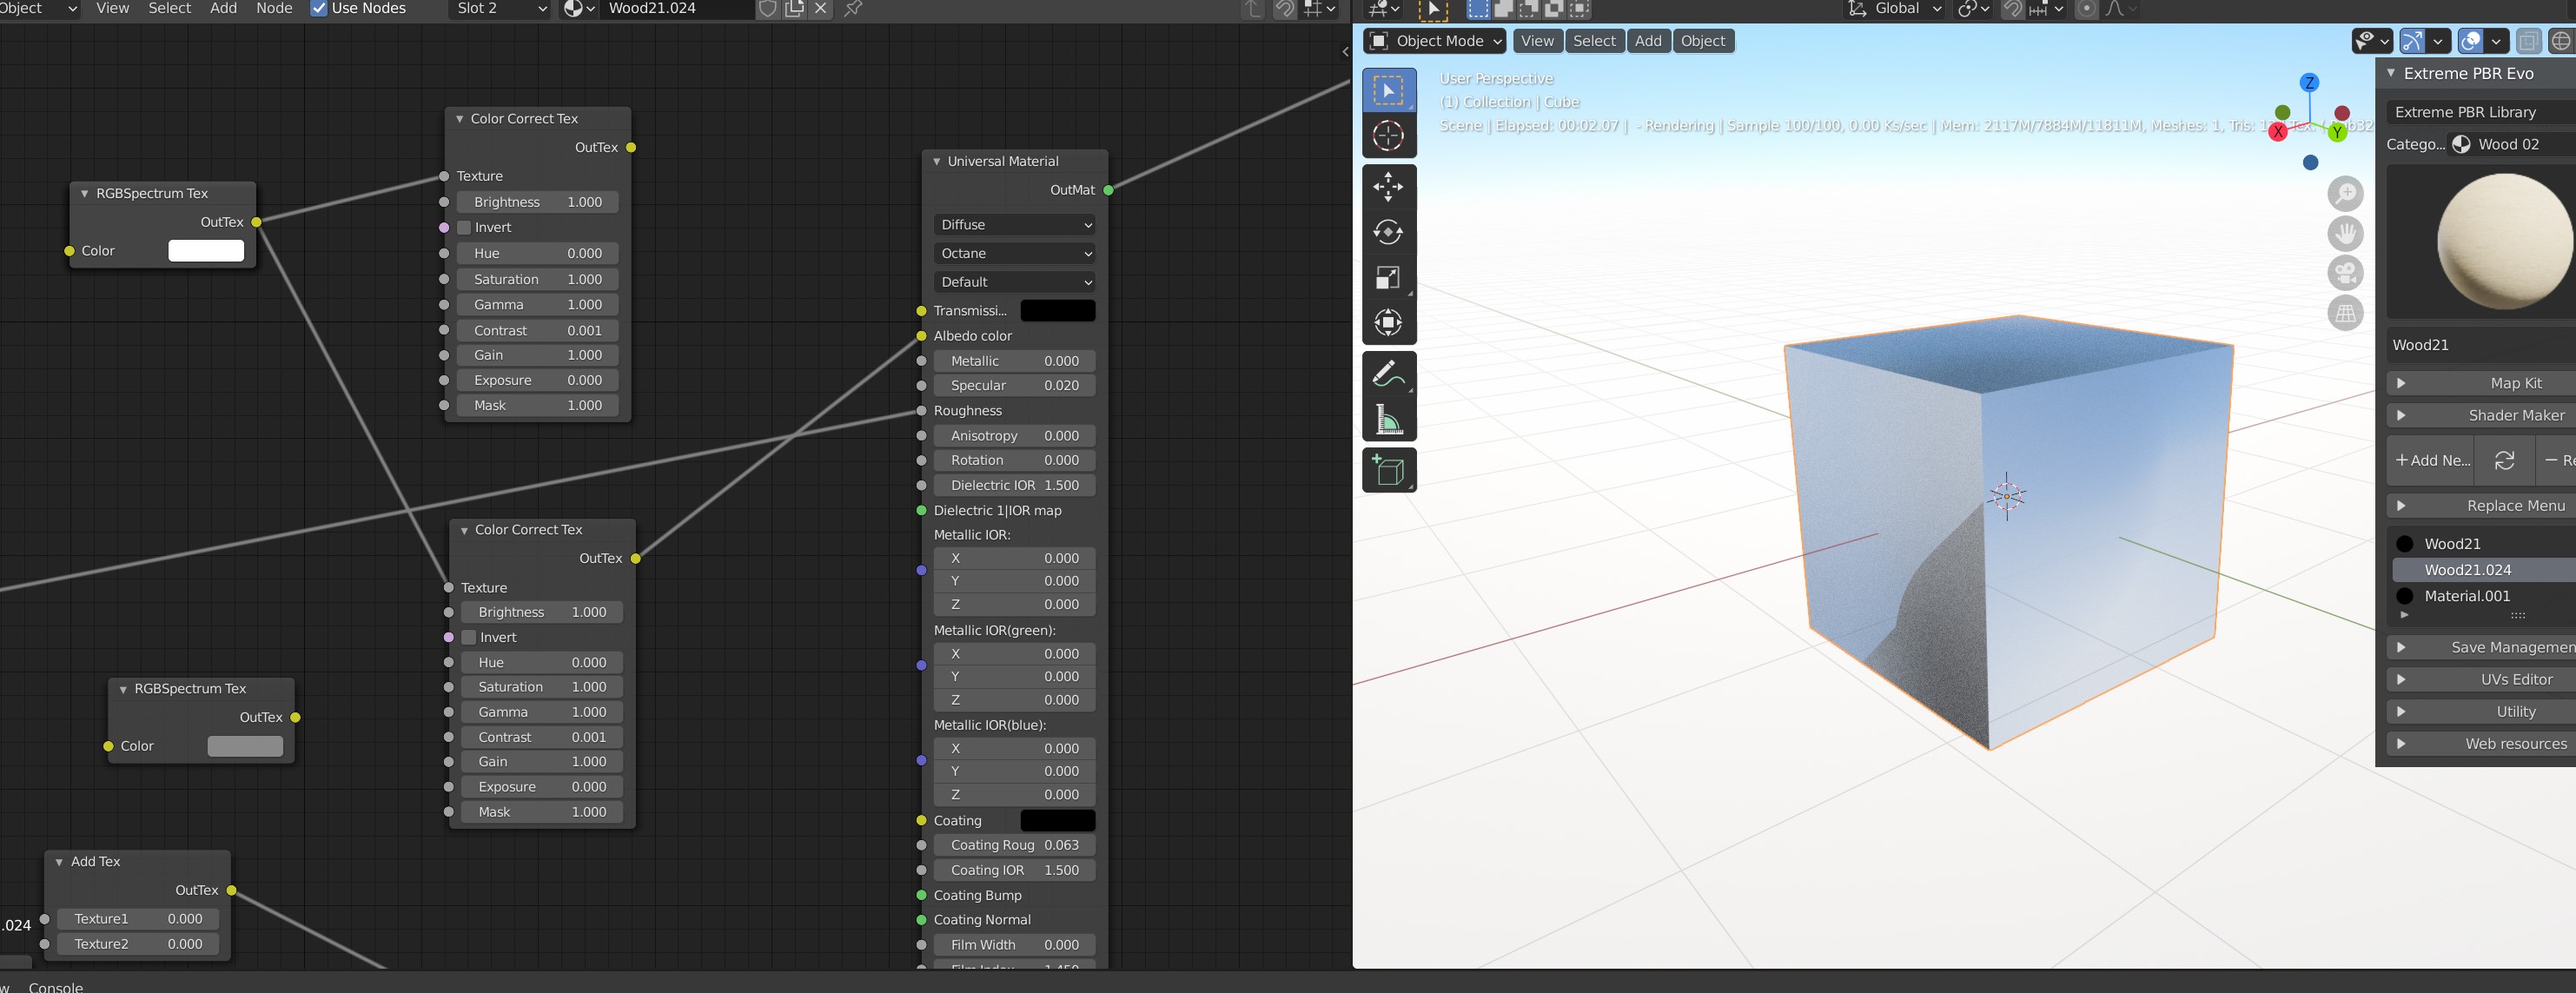Click the Add New material button
This screenshot has height=993, width=2576.
pos(2431,460)
